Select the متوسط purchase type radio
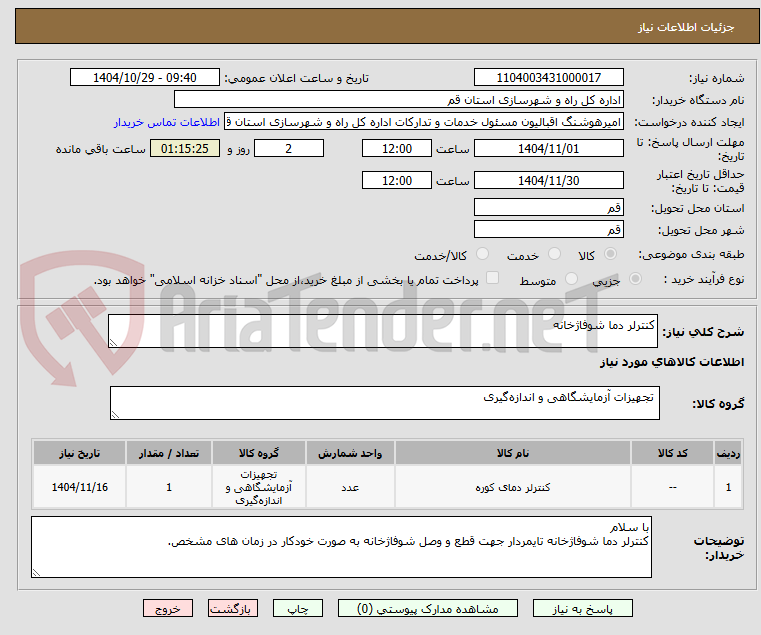Image resolution: width=761 pixels, height=635 pixels. coord(571,279)
